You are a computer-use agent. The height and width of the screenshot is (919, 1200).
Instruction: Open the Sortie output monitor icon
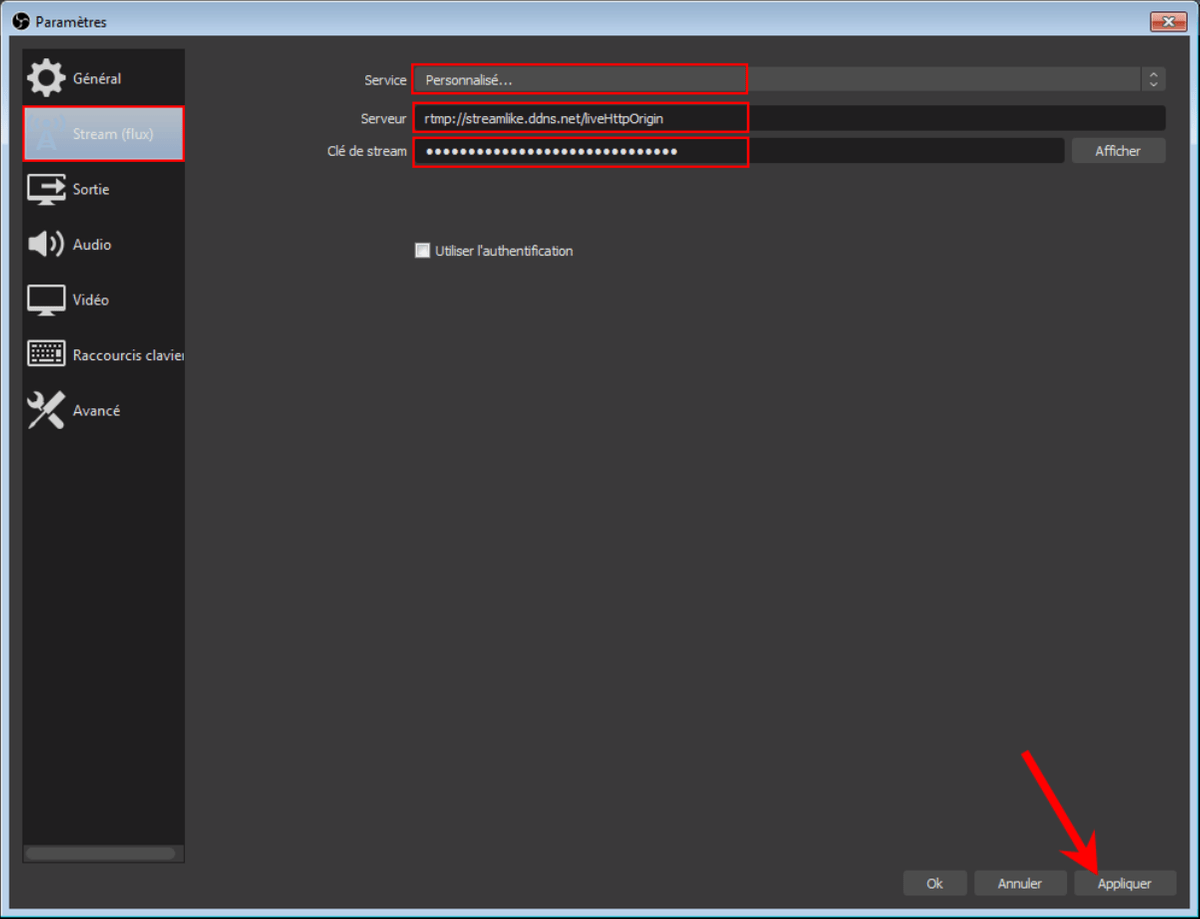(46, 190)
